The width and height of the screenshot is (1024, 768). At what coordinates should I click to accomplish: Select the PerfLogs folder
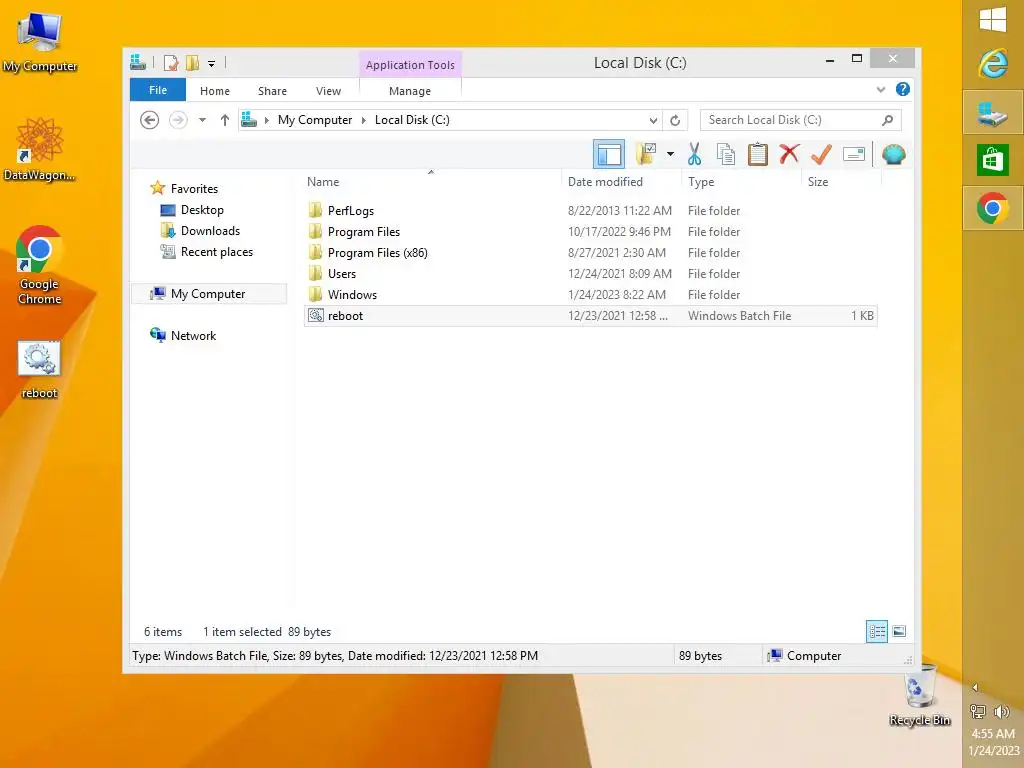(590, 210)
